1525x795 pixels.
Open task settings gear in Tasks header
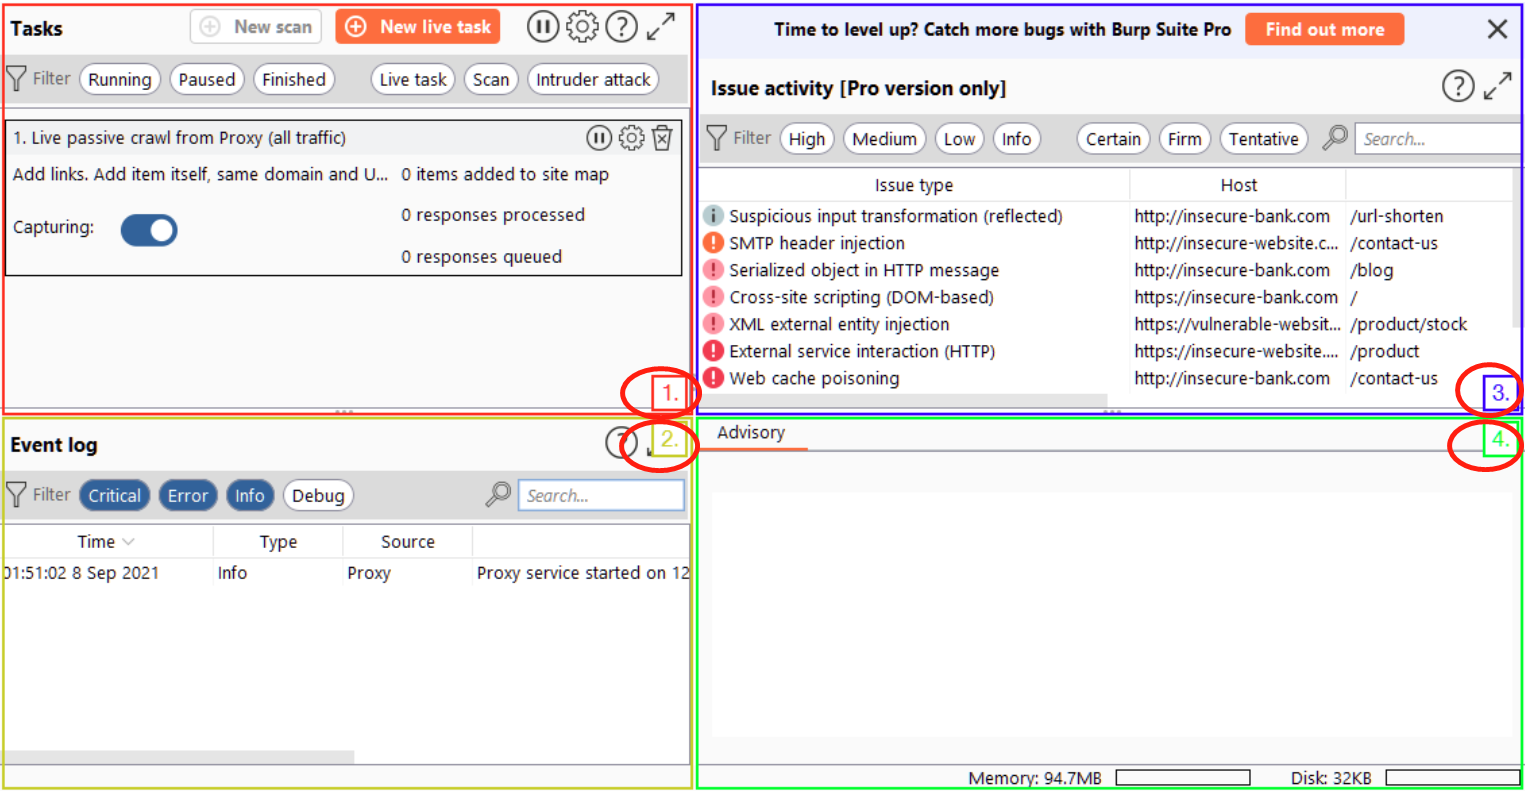pyautogui.click(x=582, y=27)
